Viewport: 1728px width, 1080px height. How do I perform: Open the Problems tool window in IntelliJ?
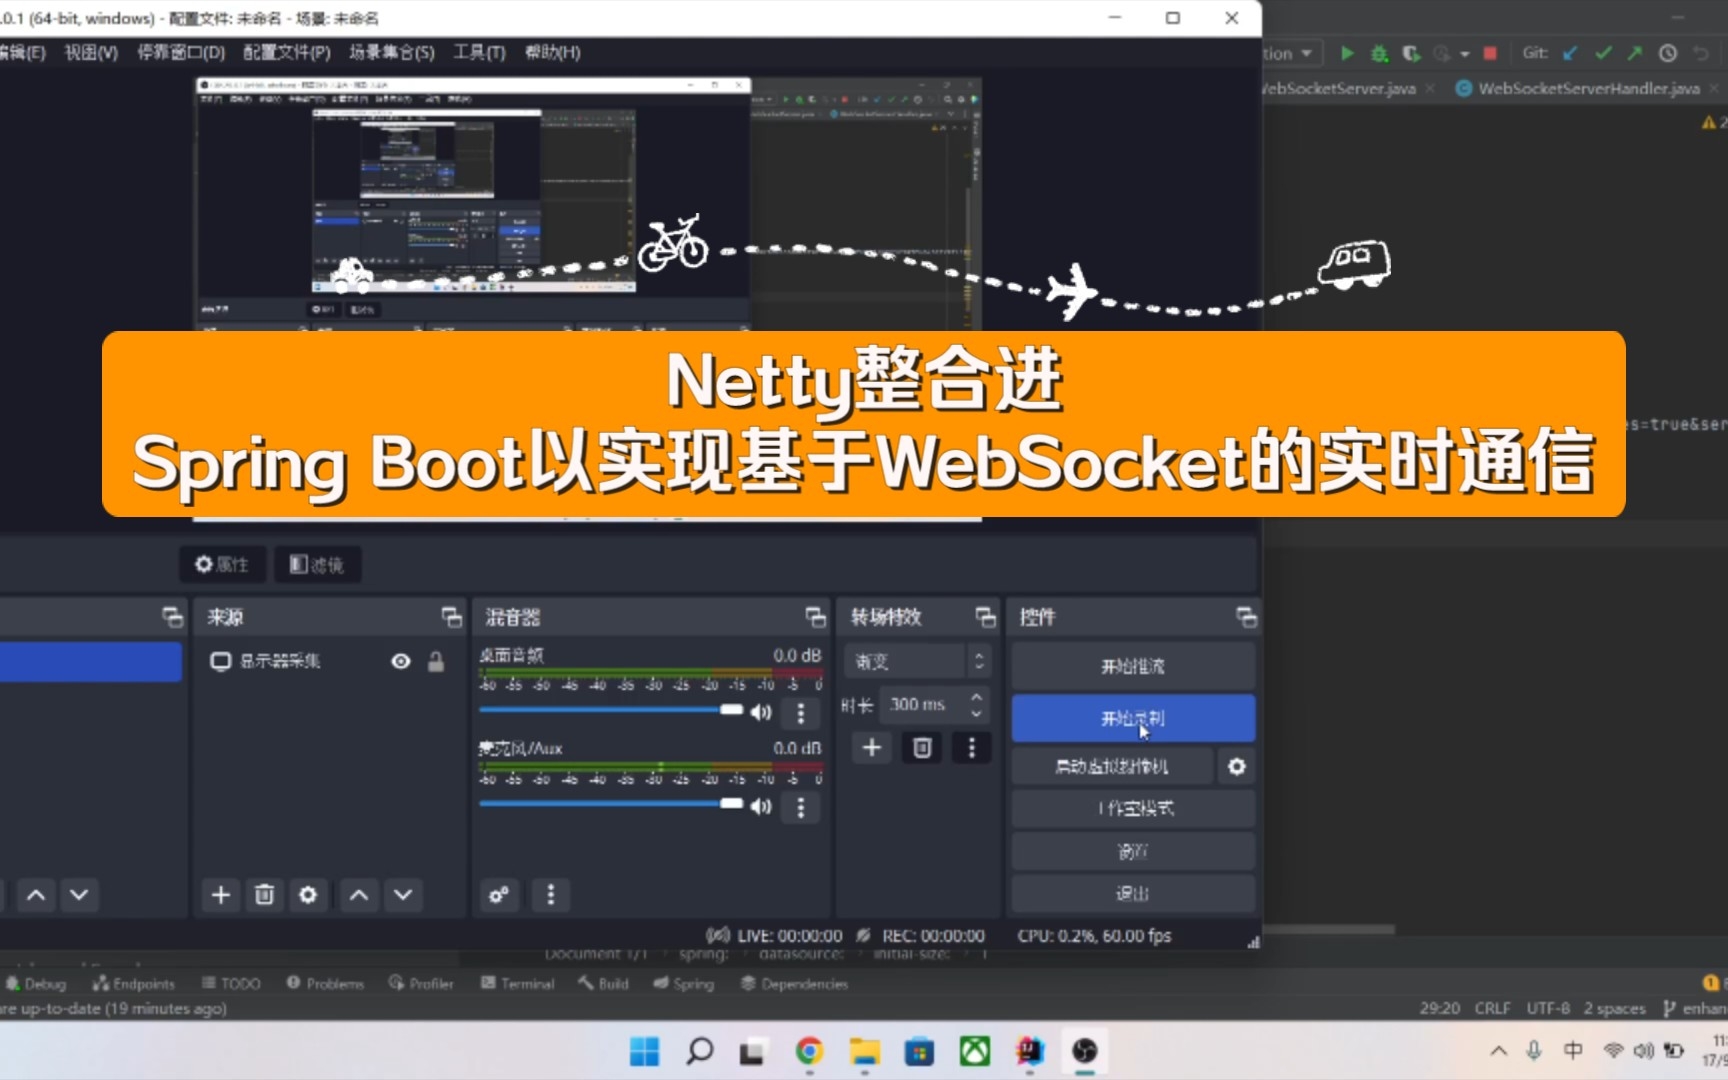(325, 984)
